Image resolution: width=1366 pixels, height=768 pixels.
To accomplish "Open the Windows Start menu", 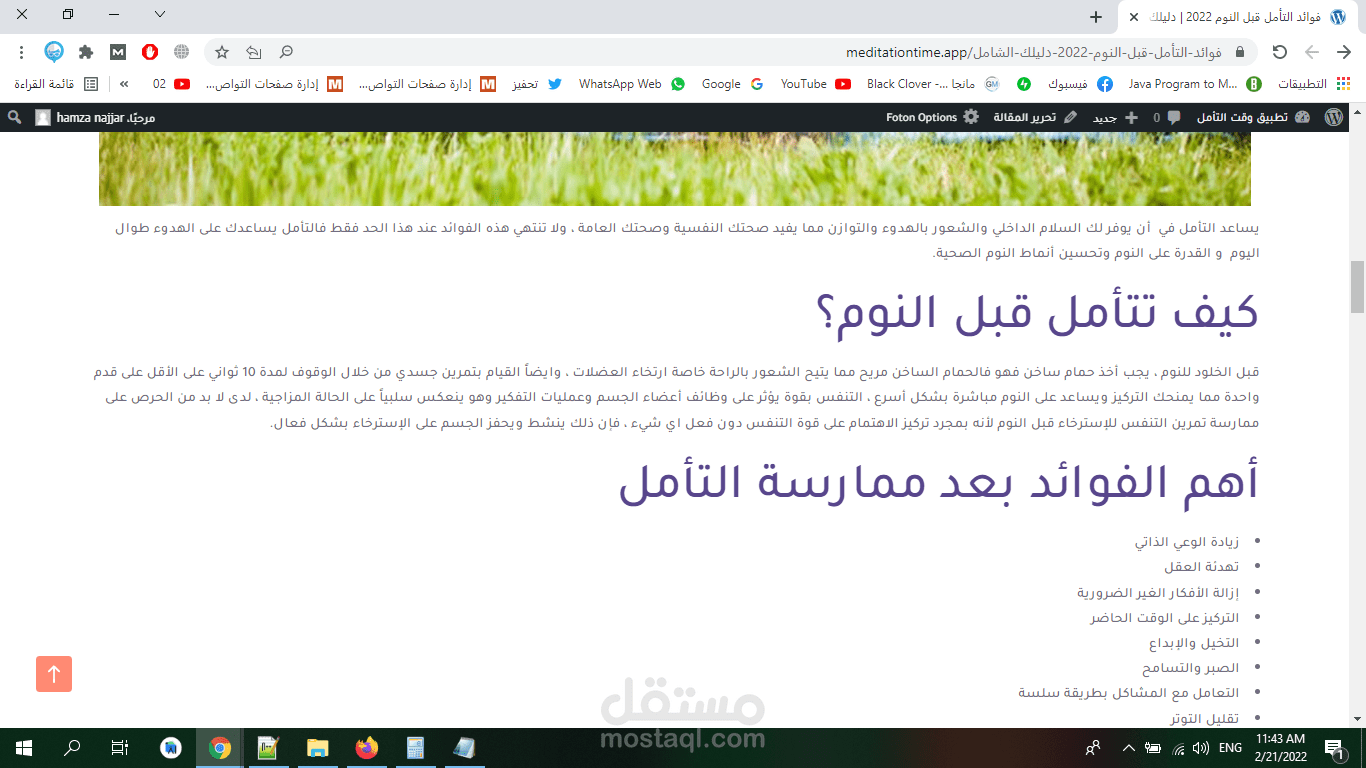I will [x=24, y=747].
